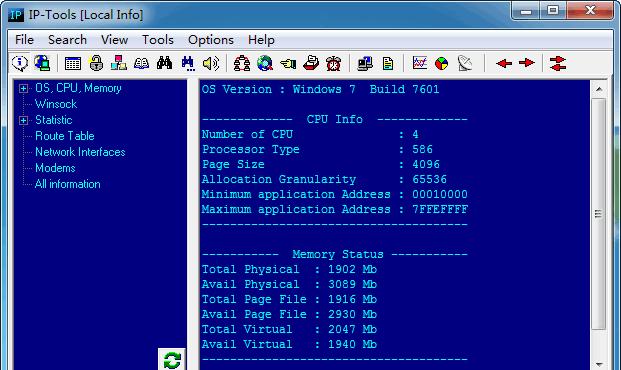Viewport: 621px width, 370px height.
Task: Open the computer terminal Telnet tool
Action: pyautogui.click(x=365, y=63)
